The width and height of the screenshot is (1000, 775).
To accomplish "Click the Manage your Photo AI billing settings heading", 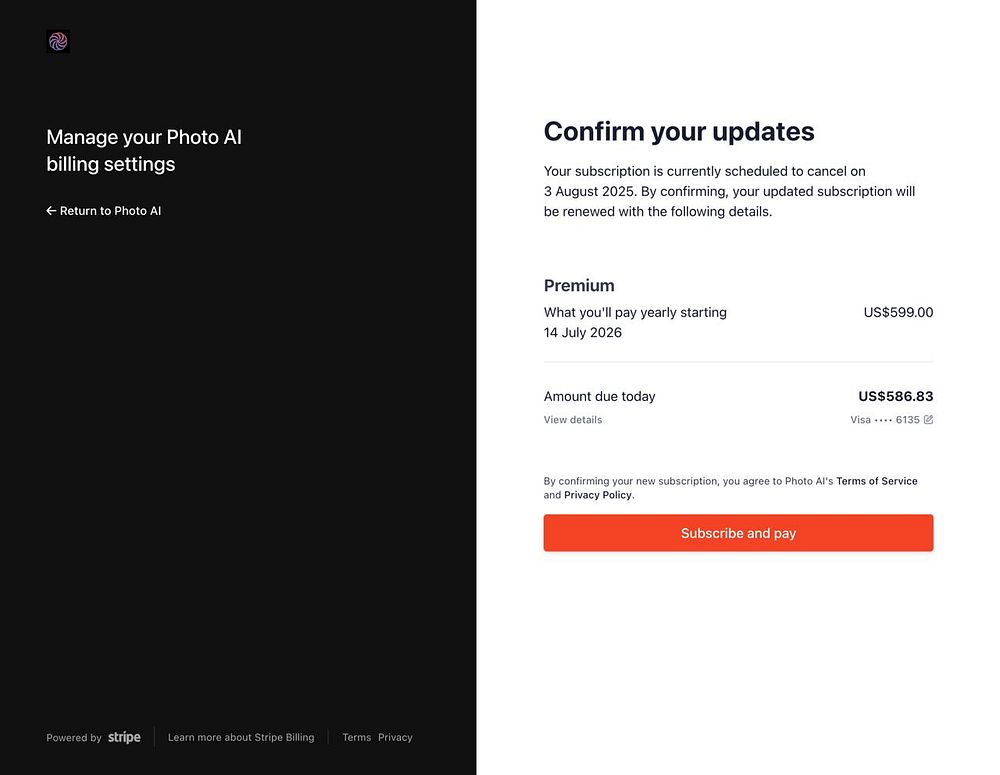I will 144,150.
